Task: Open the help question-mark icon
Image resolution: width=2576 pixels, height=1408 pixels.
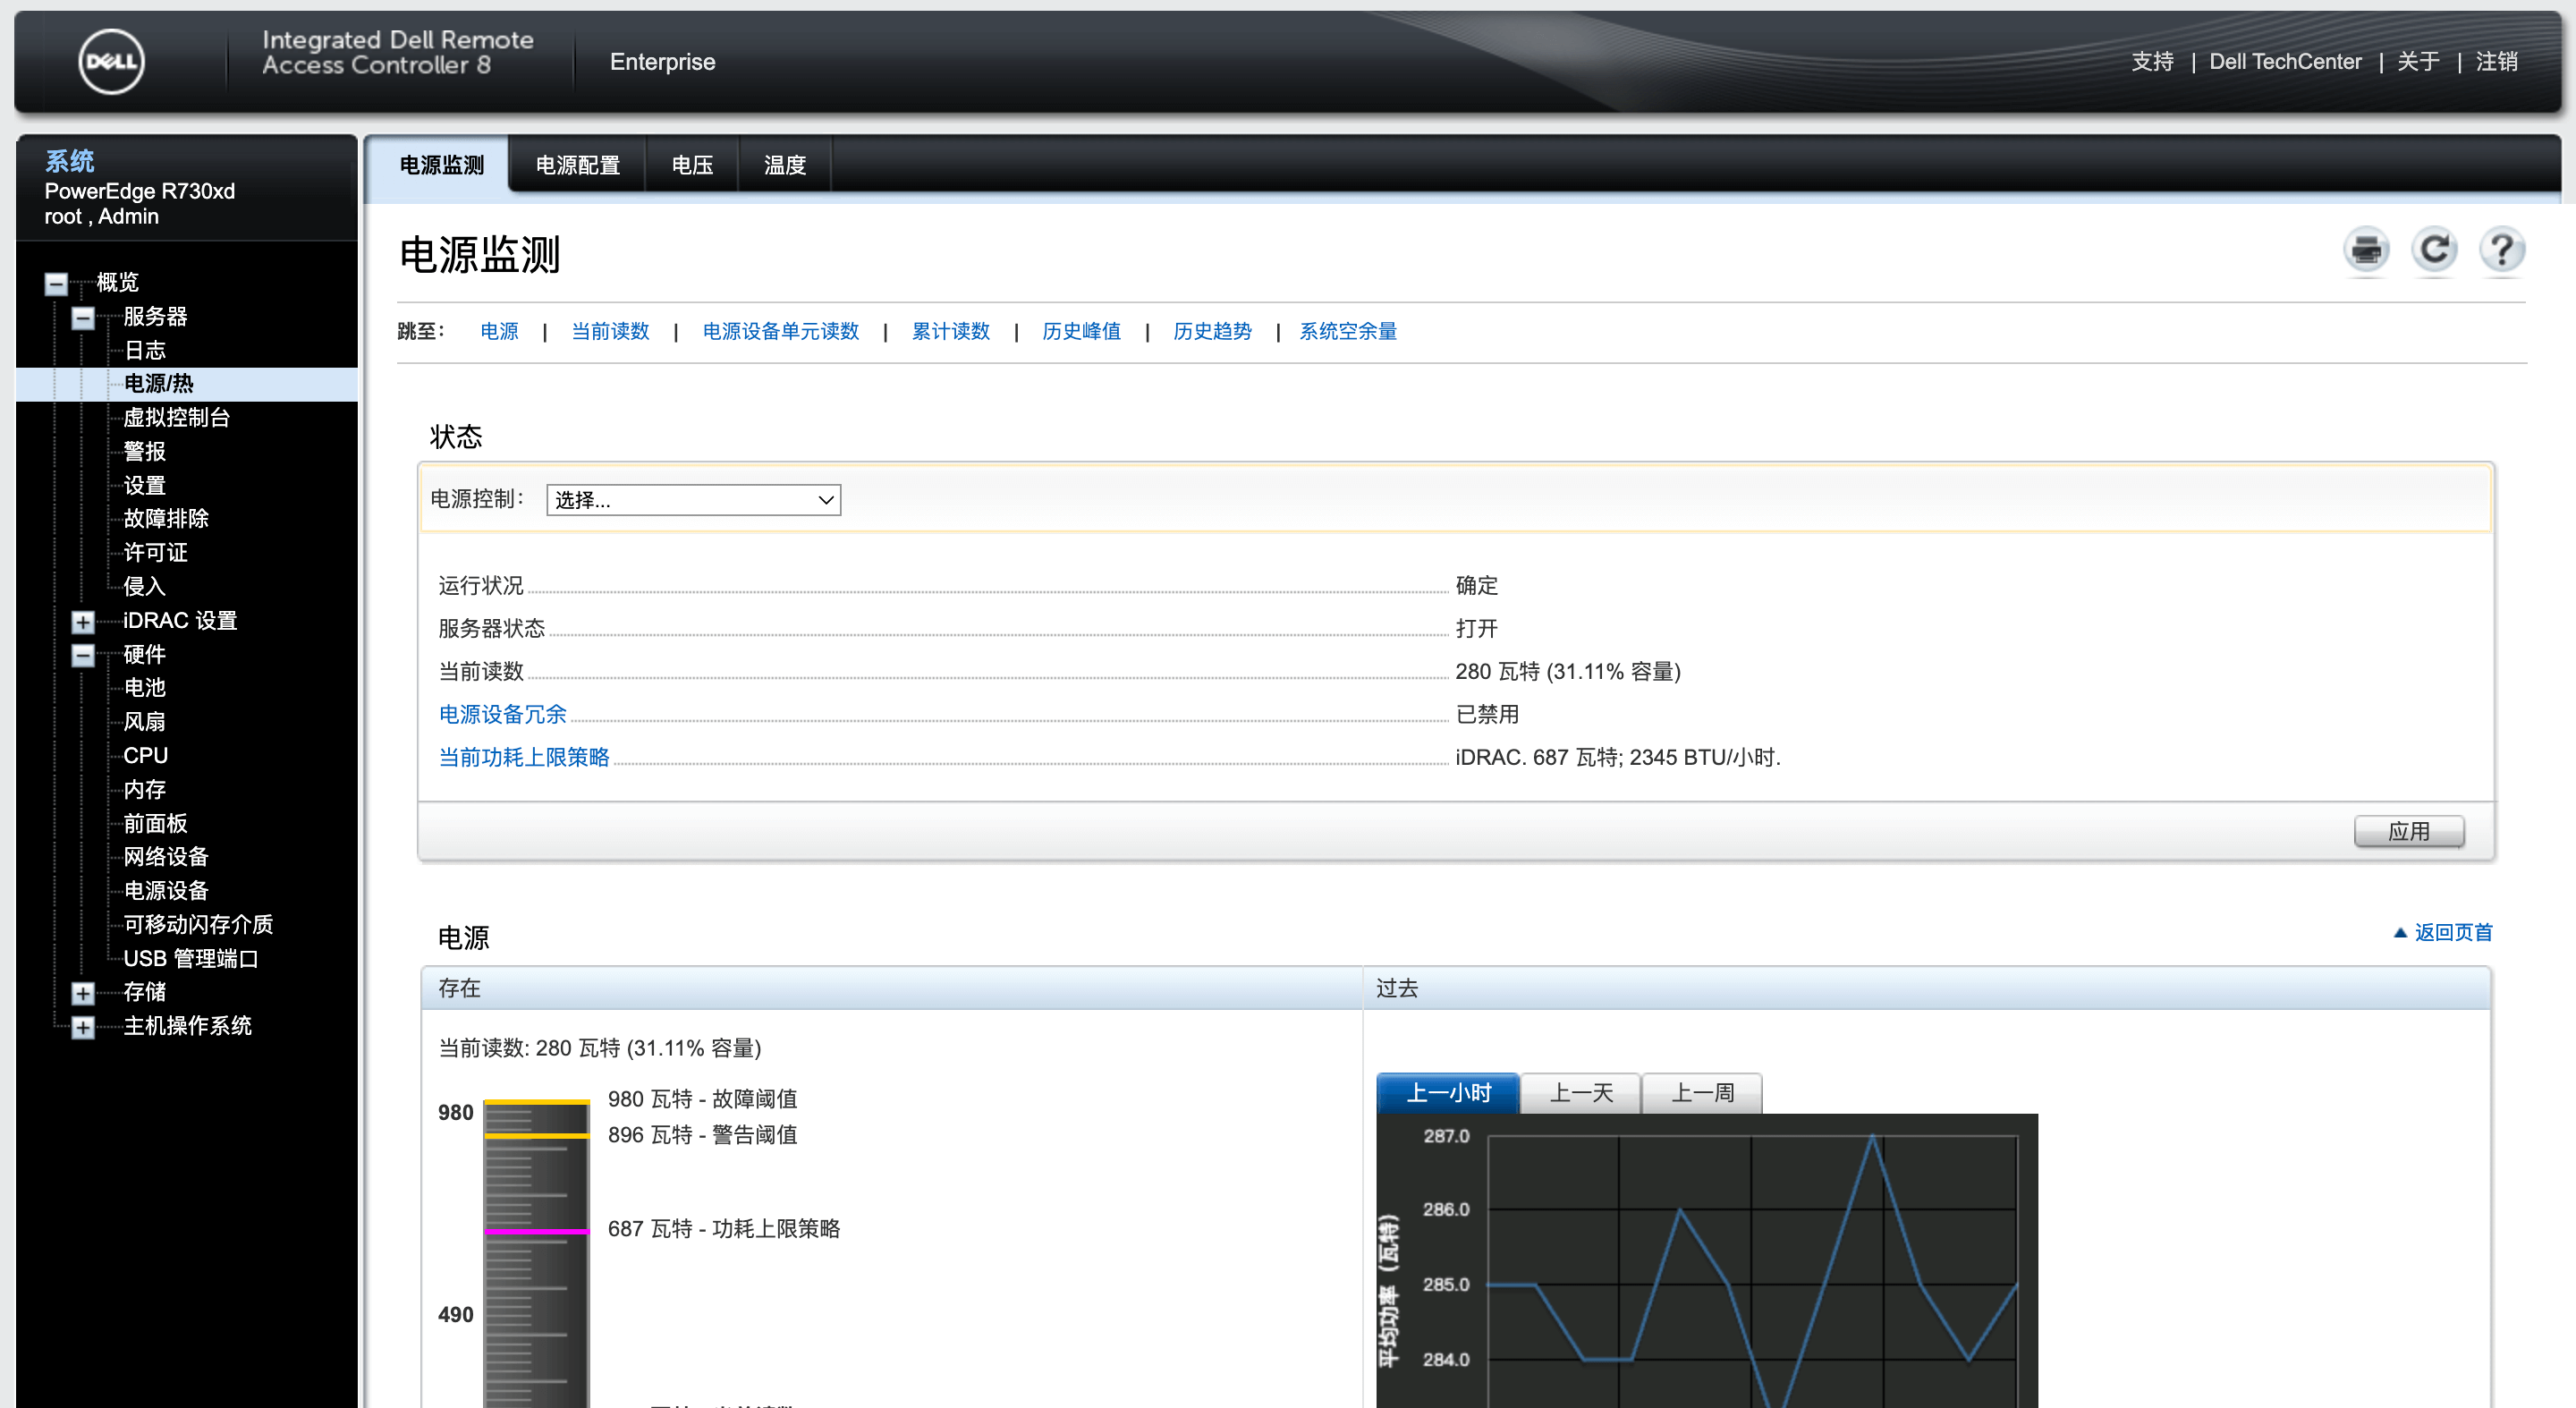Action: [2501, 250]
